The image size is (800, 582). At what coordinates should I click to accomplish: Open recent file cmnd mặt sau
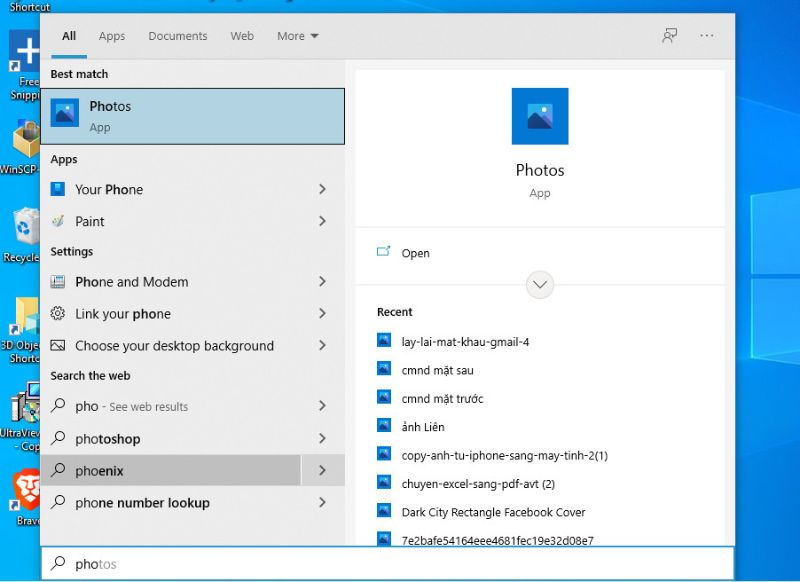[x=437, y=370]
